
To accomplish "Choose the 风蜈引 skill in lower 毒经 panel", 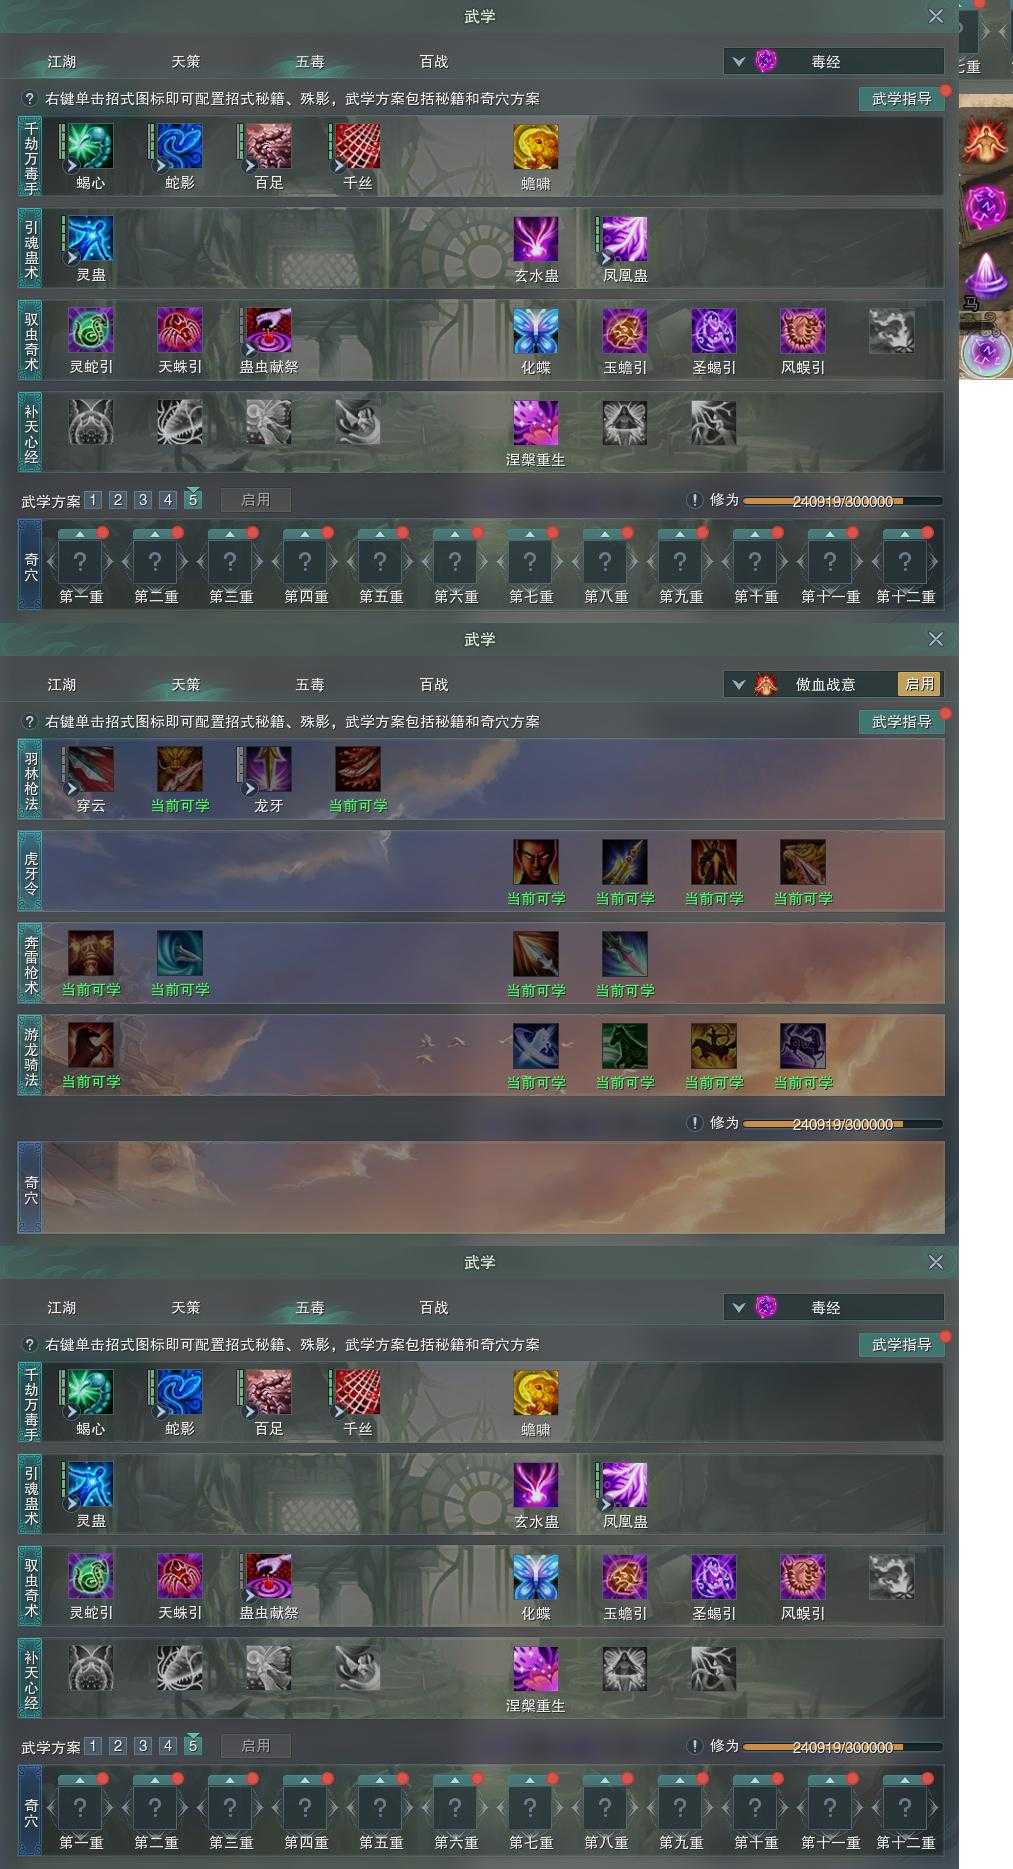I will tap(803, 1577).
